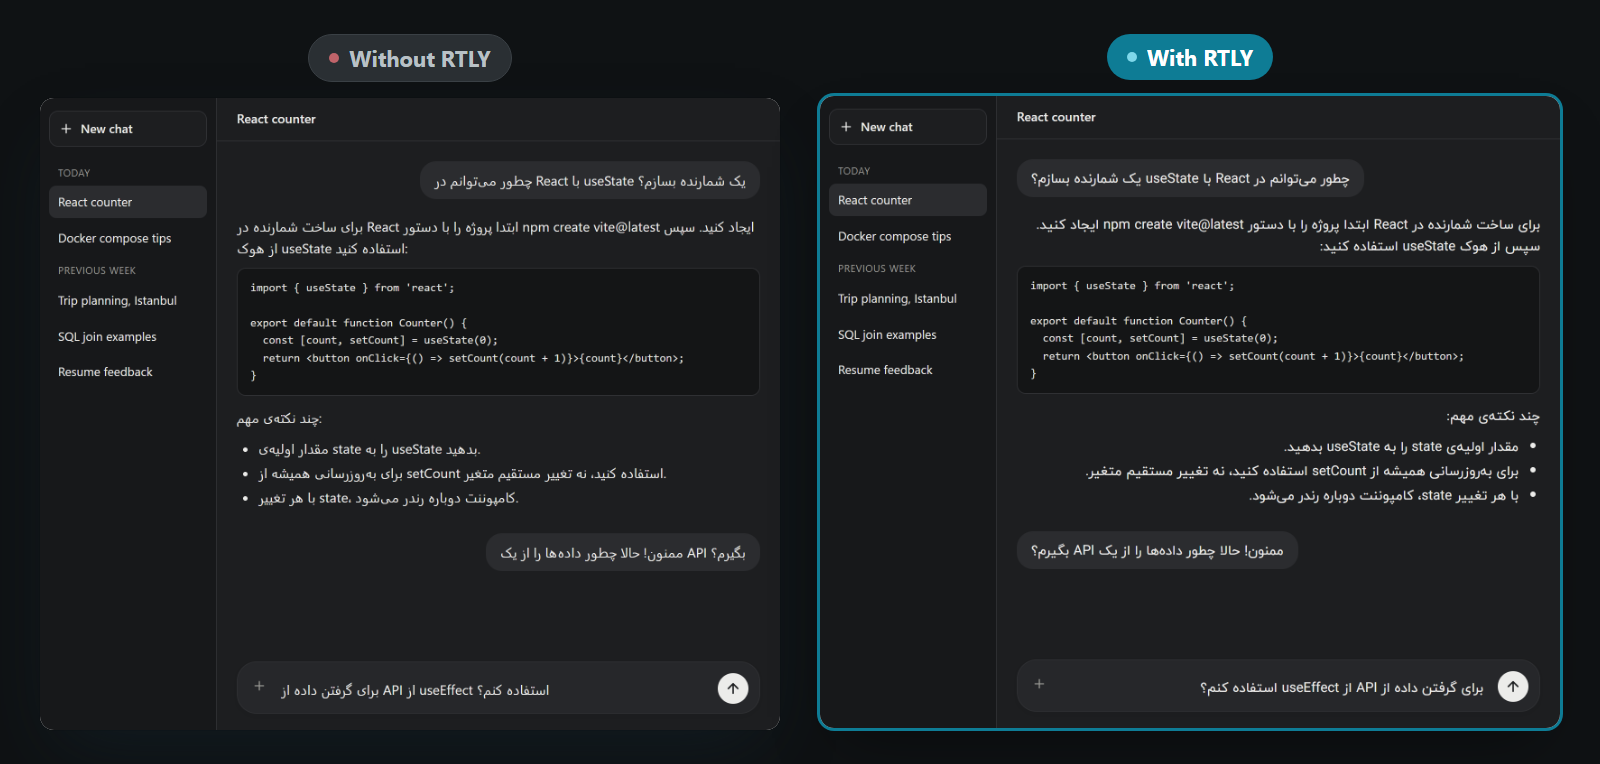Start a New chat in With RTLY panel
Image resolution: width=1600 pixels, height=764 pixels.
908,127
